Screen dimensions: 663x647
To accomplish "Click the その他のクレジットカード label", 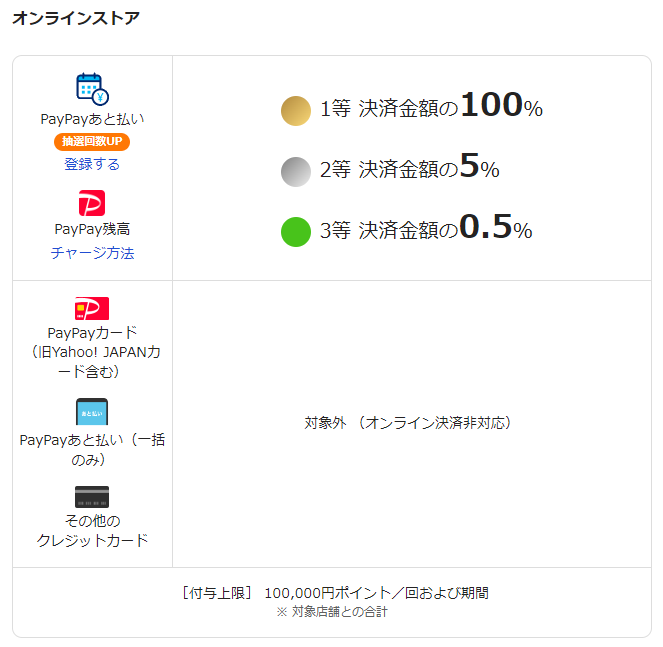I will 92,530.
